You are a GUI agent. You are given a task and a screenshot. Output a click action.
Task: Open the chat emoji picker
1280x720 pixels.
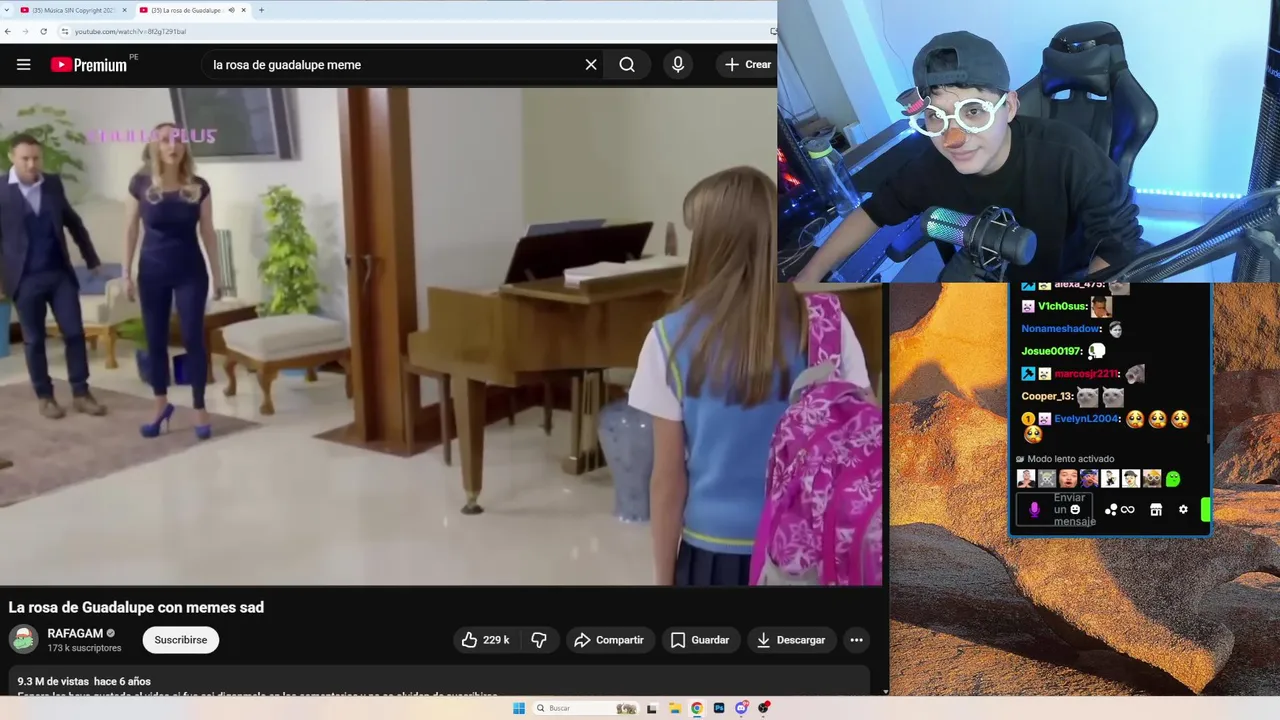tap(1075, 509)
